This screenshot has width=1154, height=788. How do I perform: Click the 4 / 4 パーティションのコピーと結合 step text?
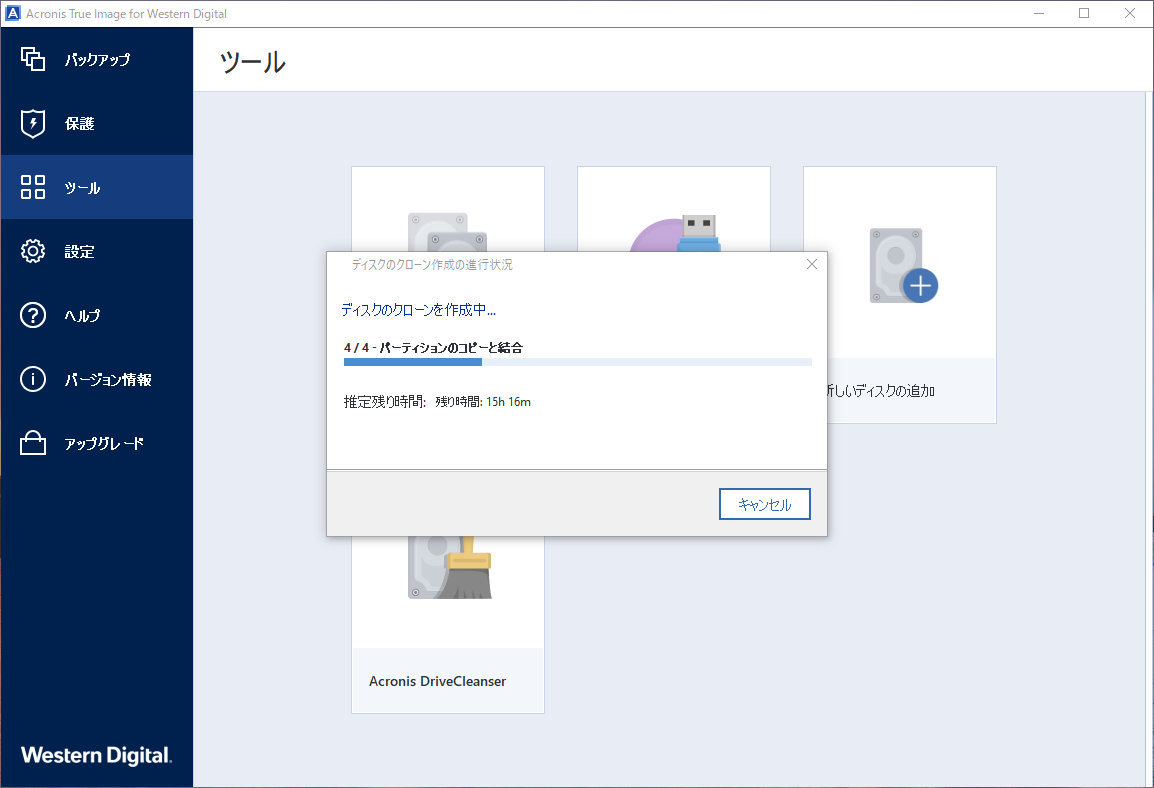click(x=433, y=347)
